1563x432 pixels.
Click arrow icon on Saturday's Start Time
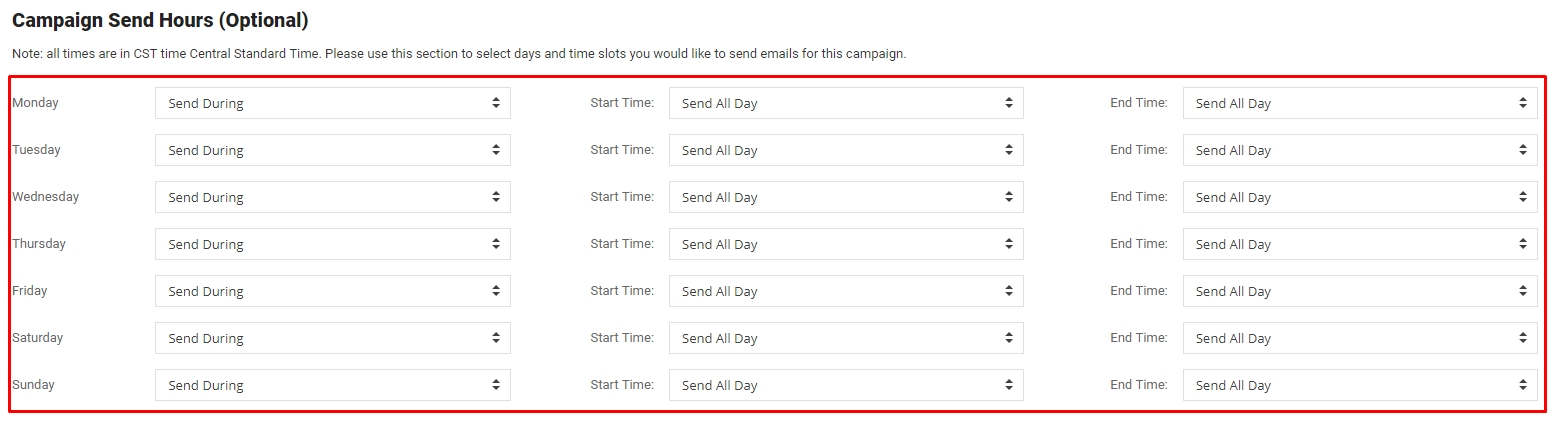(1009, 338)
